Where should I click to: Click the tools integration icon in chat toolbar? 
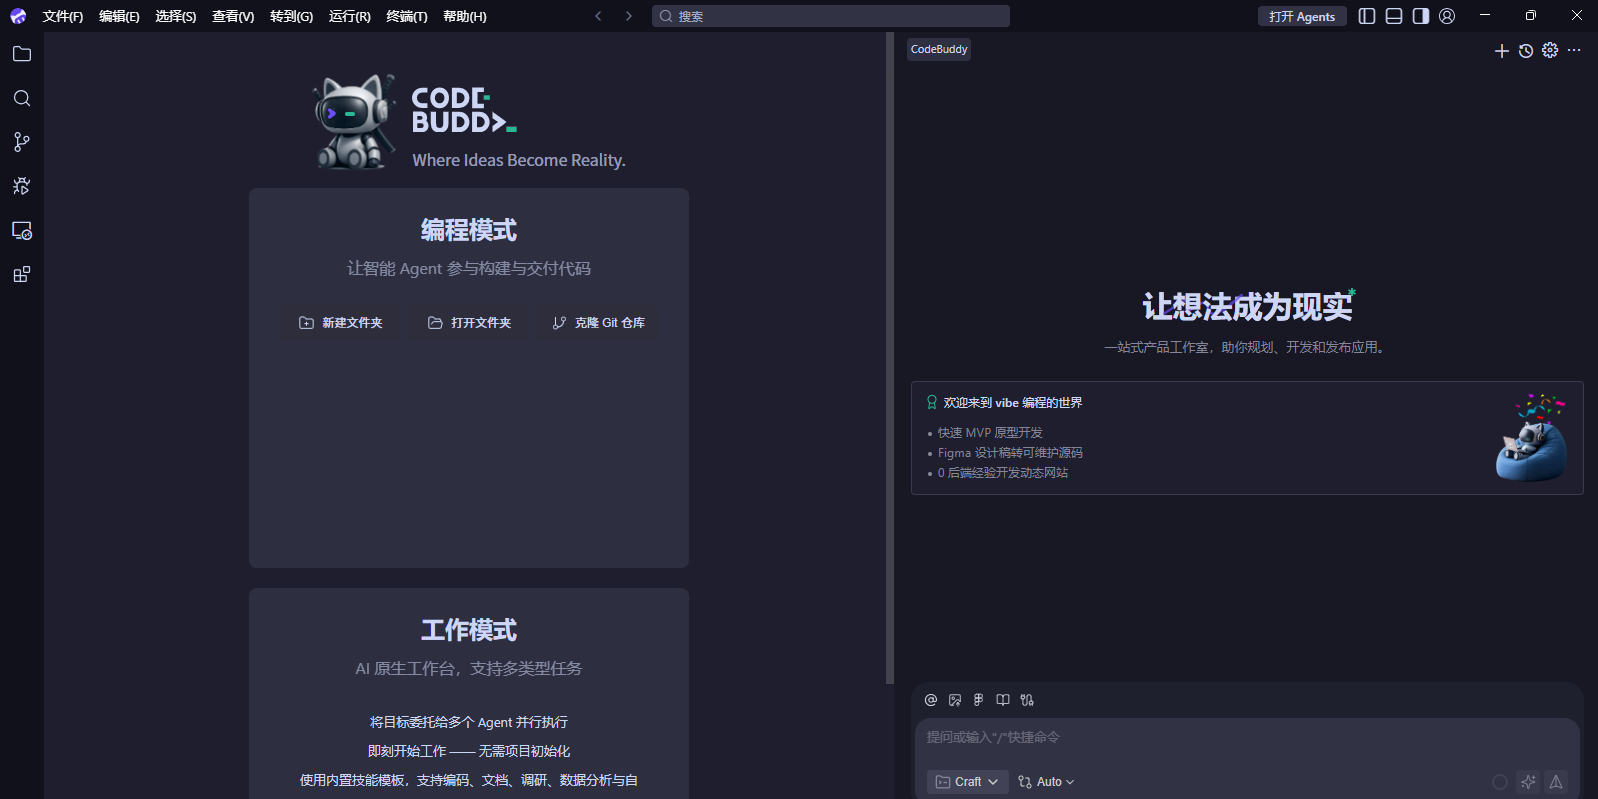coord(1027,700)
